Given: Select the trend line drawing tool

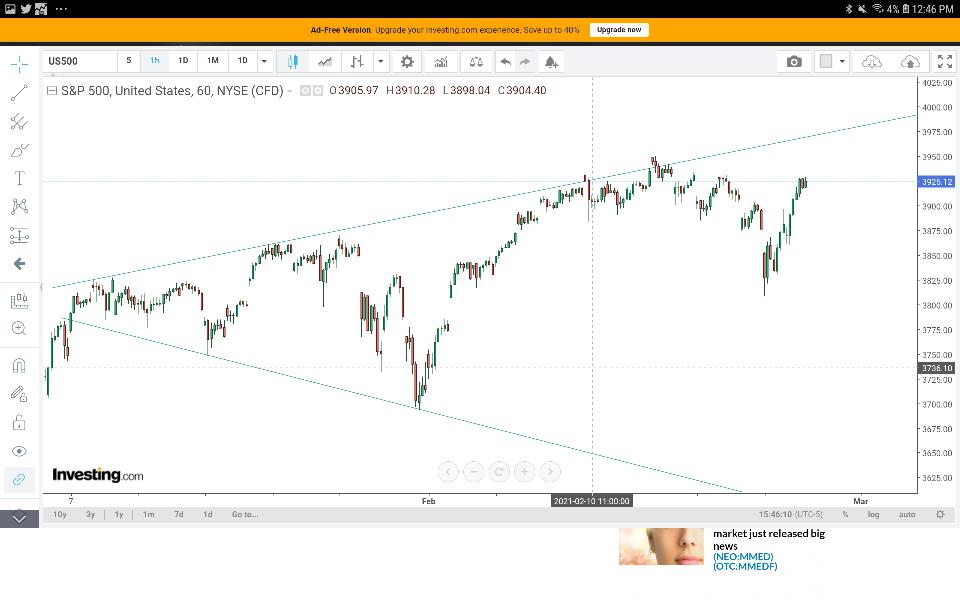Looking at the screenshot, I should click(19, 93).
